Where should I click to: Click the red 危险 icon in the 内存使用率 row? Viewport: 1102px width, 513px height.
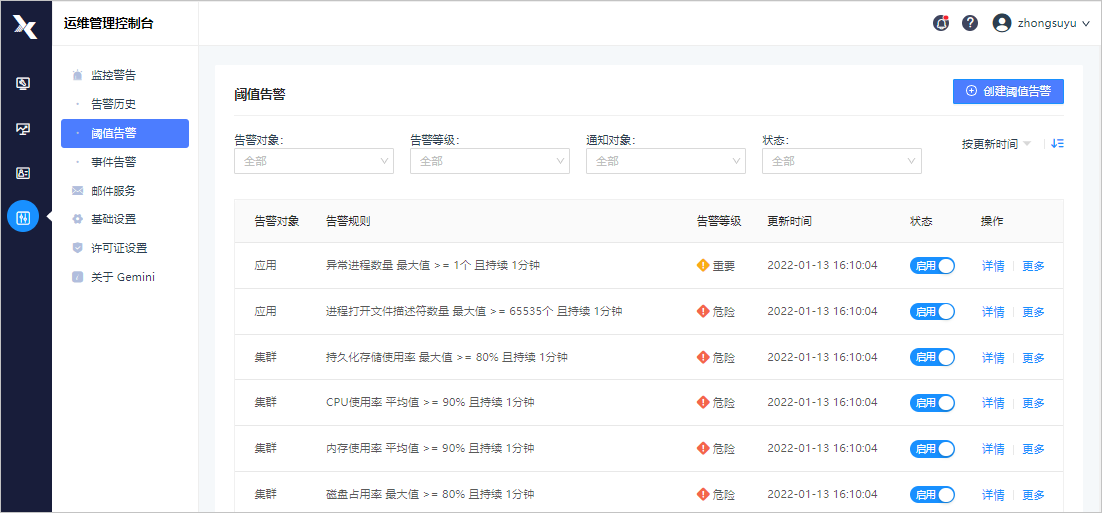[703, 448]
